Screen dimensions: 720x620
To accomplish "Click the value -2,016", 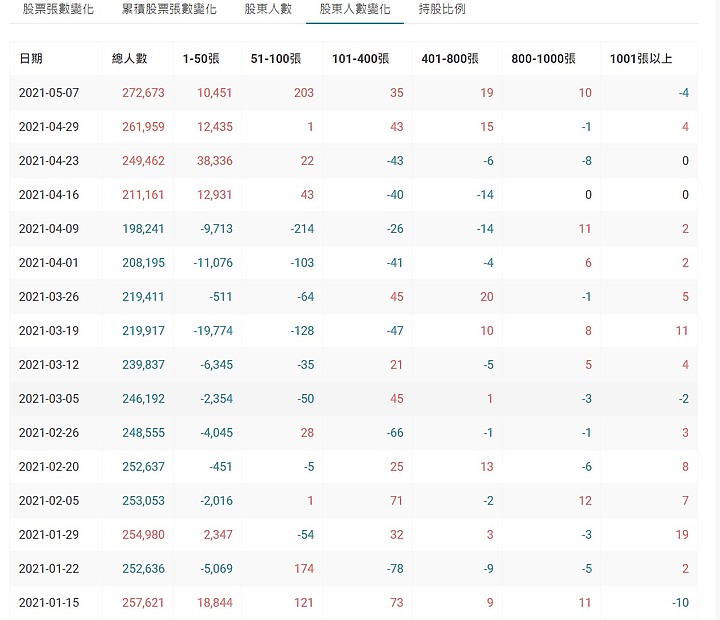I will tap(216, 501).
